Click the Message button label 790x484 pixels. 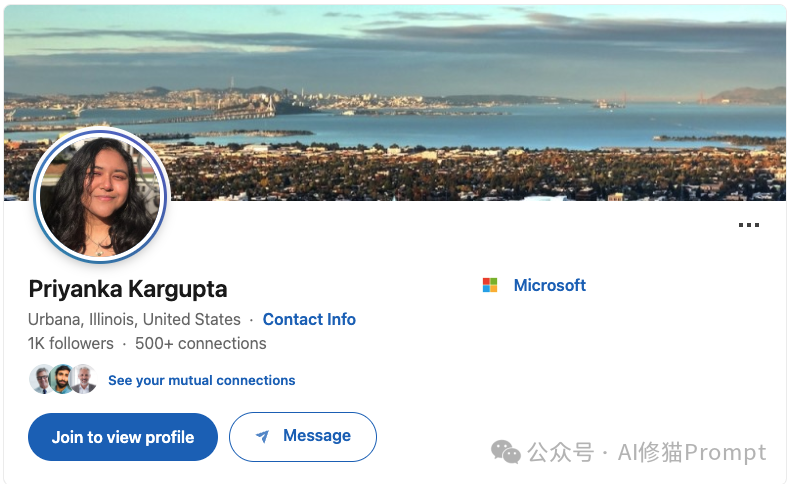[316, 436]
